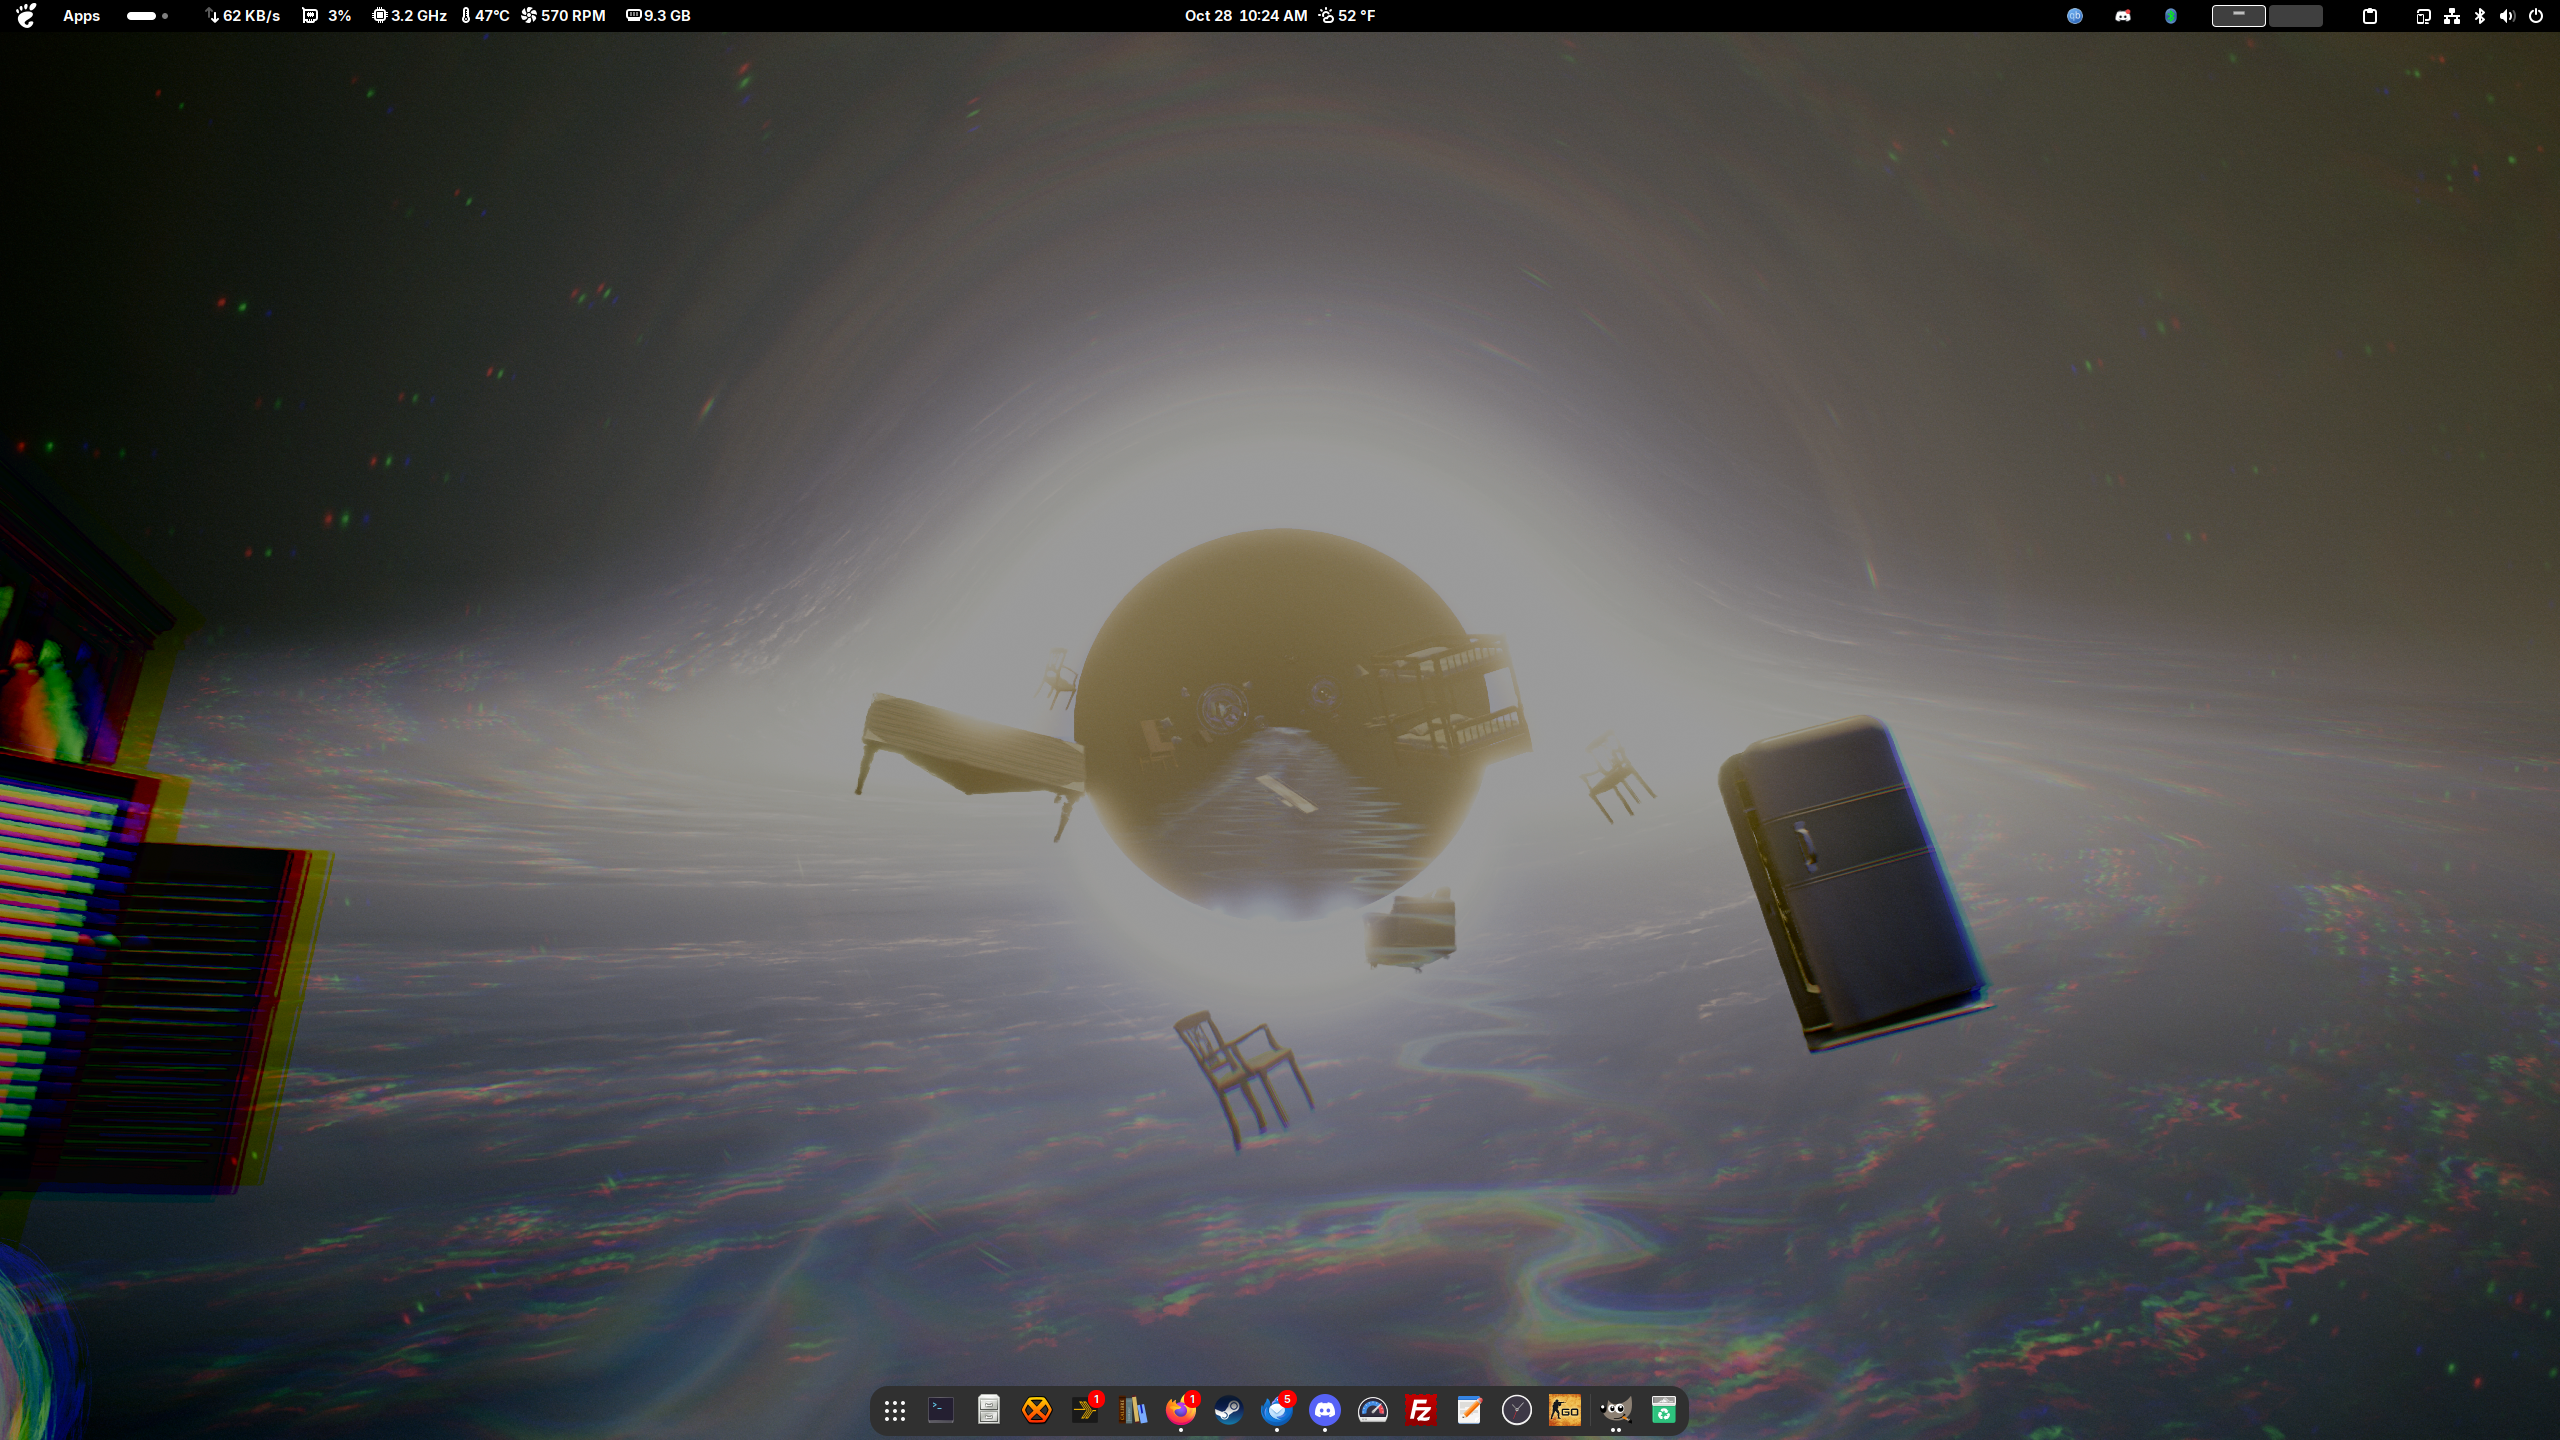This screenshot has height=1440, width=2560.
Task: Open the date and time calendar menu
Action: tap(1245, 16)
